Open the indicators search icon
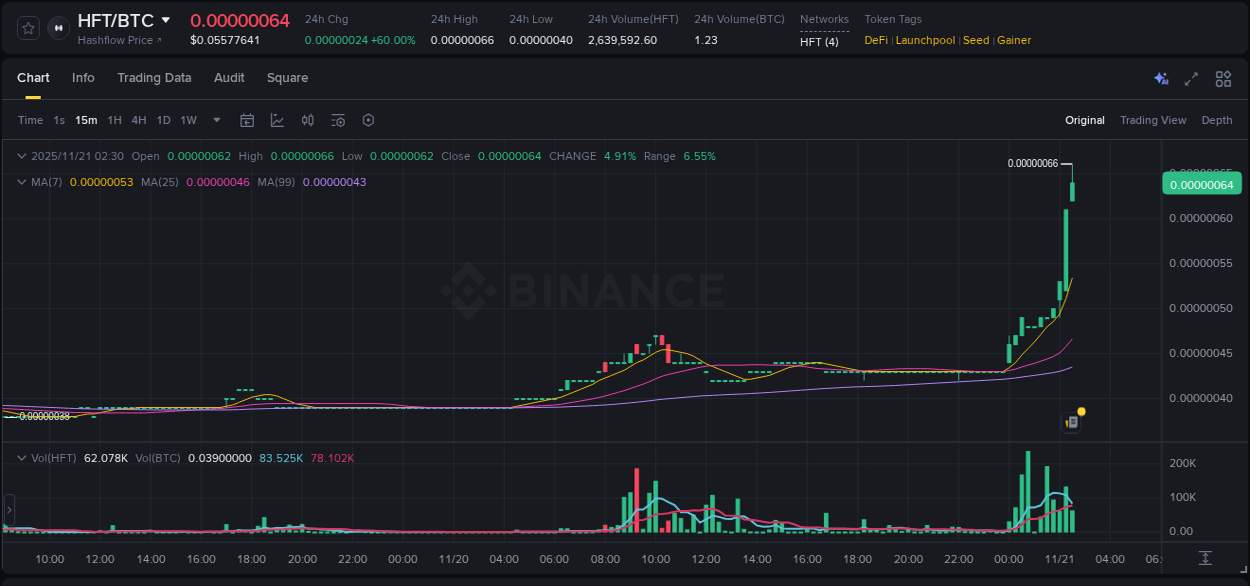Image resolution: width=1250 pixels, height=586 pixels. pos(338,120)
